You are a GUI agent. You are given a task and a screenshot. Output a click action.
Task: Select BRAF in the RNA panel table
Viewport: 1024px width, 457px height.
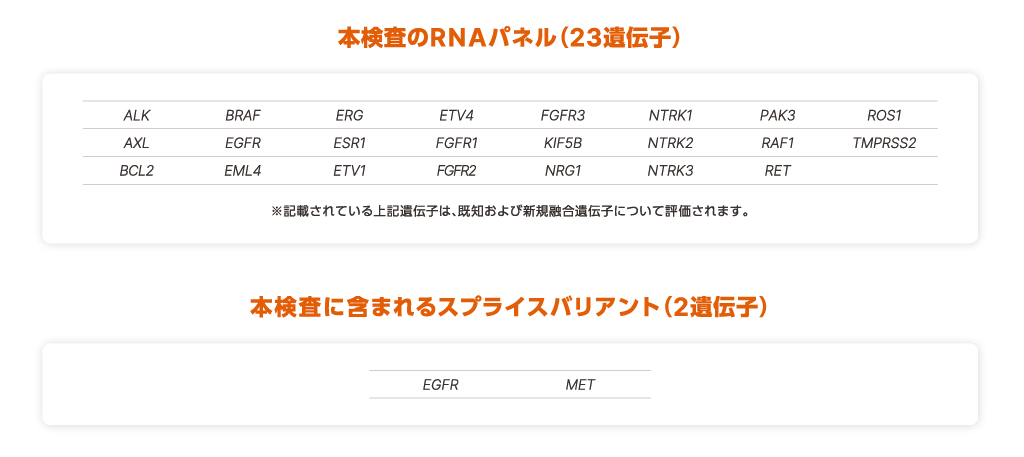[243, 115]
